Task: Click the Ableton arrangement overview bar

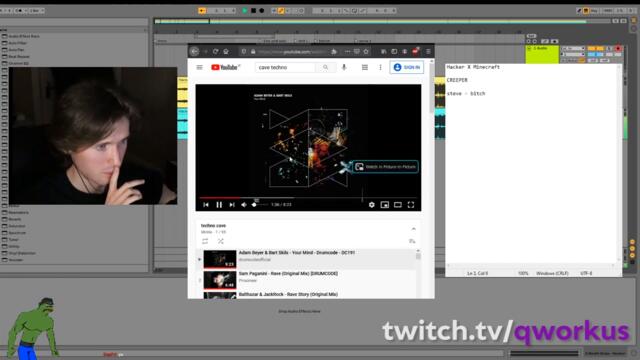Action: tap(382, 21)
